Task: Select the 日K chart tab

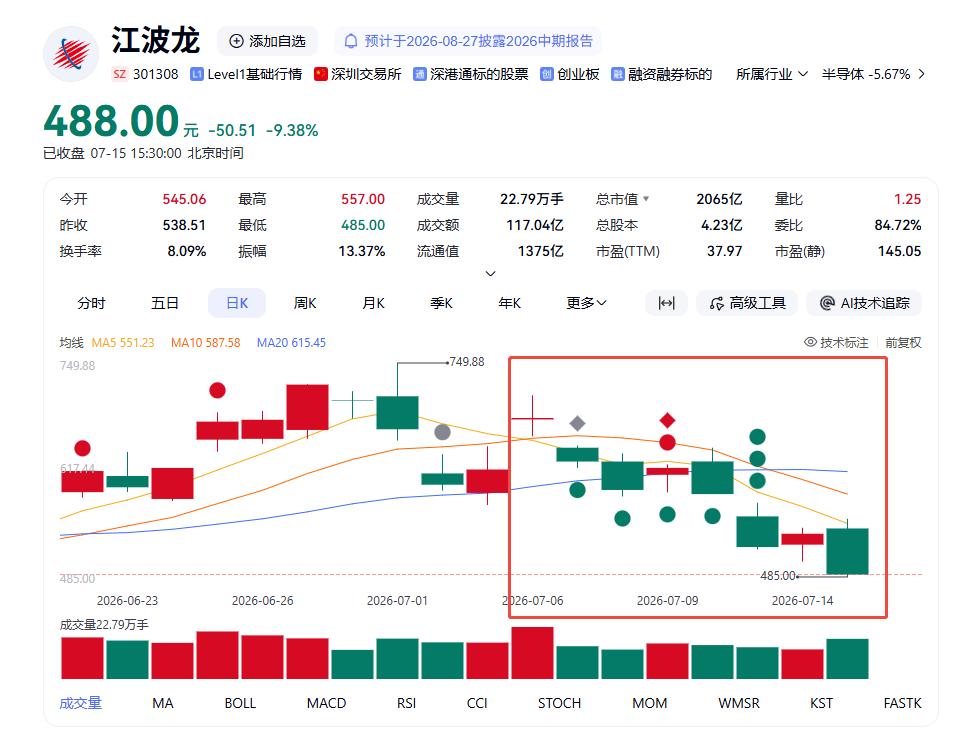Action: 237,303
